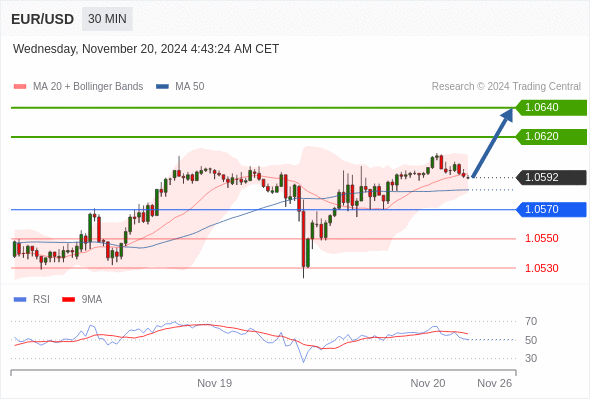Click the blue RSI legend swatch
Viewport: 590px width, 400px height.
pos(20,300)
